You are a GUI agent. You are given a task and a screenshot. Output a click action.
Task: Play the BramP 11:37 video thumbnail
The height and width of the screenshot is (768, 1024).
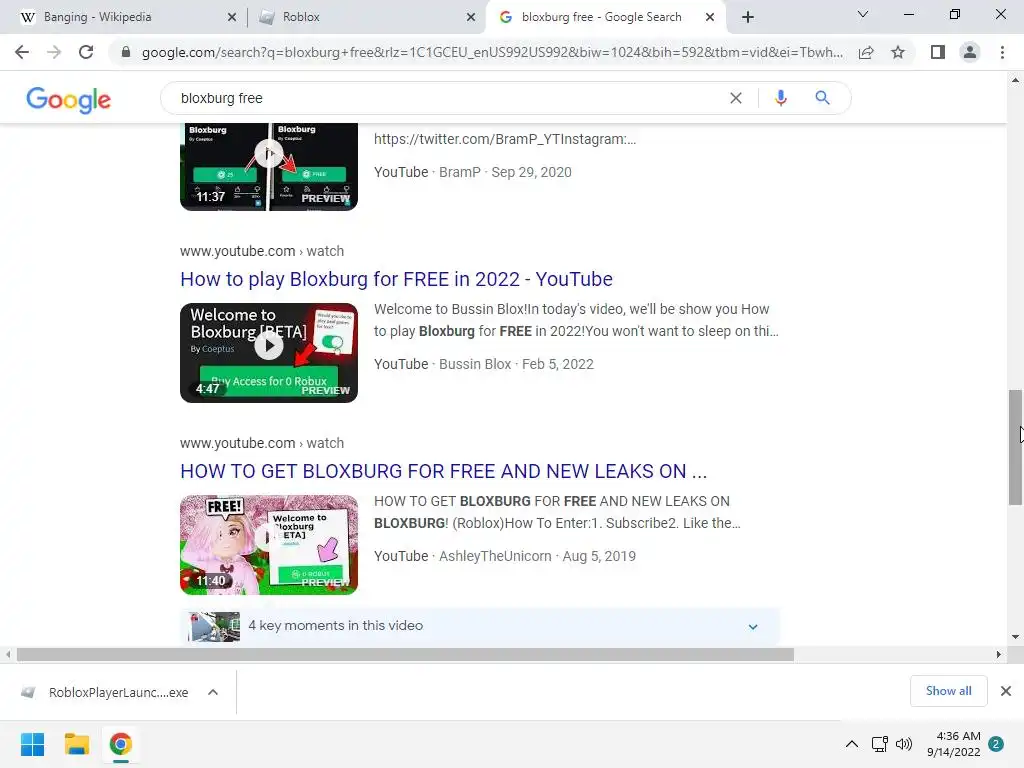coord(269,167)
